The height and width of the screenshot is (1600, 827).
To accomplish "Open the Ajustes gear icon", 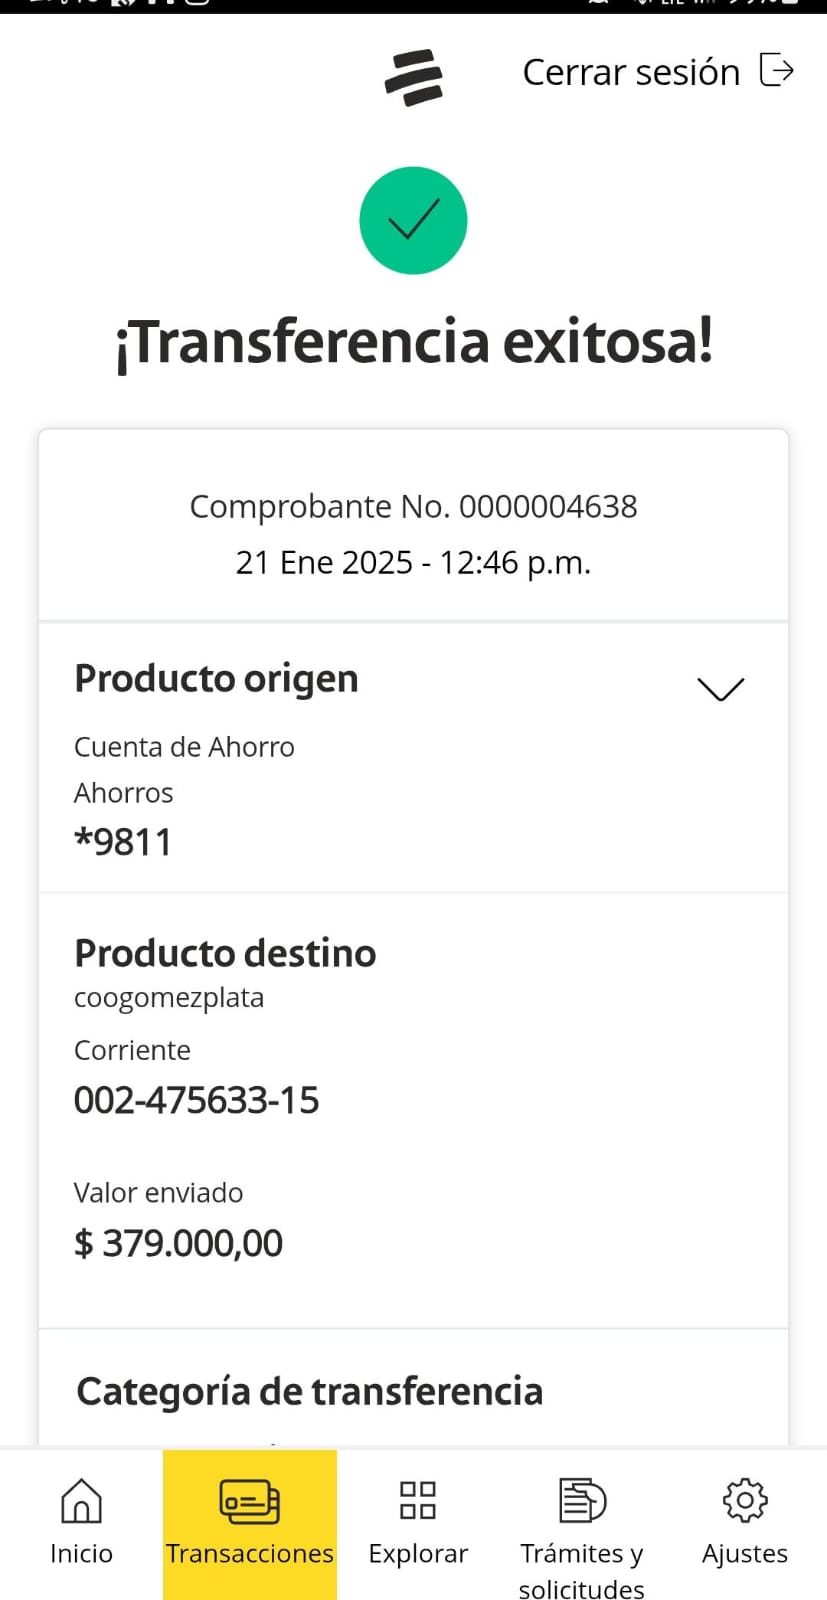I will pyautogui.click(x=745, y=1500).
